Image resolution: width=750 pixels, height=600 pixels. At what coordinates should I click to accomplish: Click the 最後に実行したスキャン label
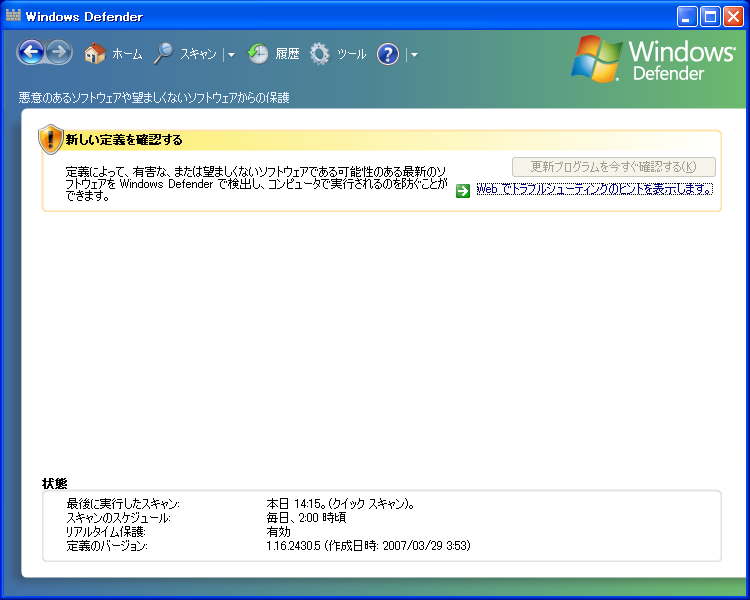tap(123, 504)
